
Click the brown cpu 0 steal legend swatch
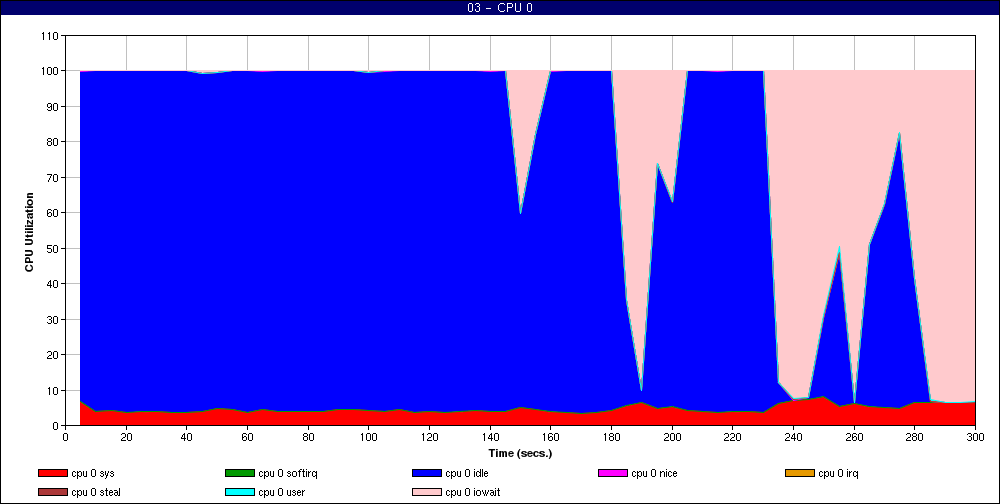(52, 493)
